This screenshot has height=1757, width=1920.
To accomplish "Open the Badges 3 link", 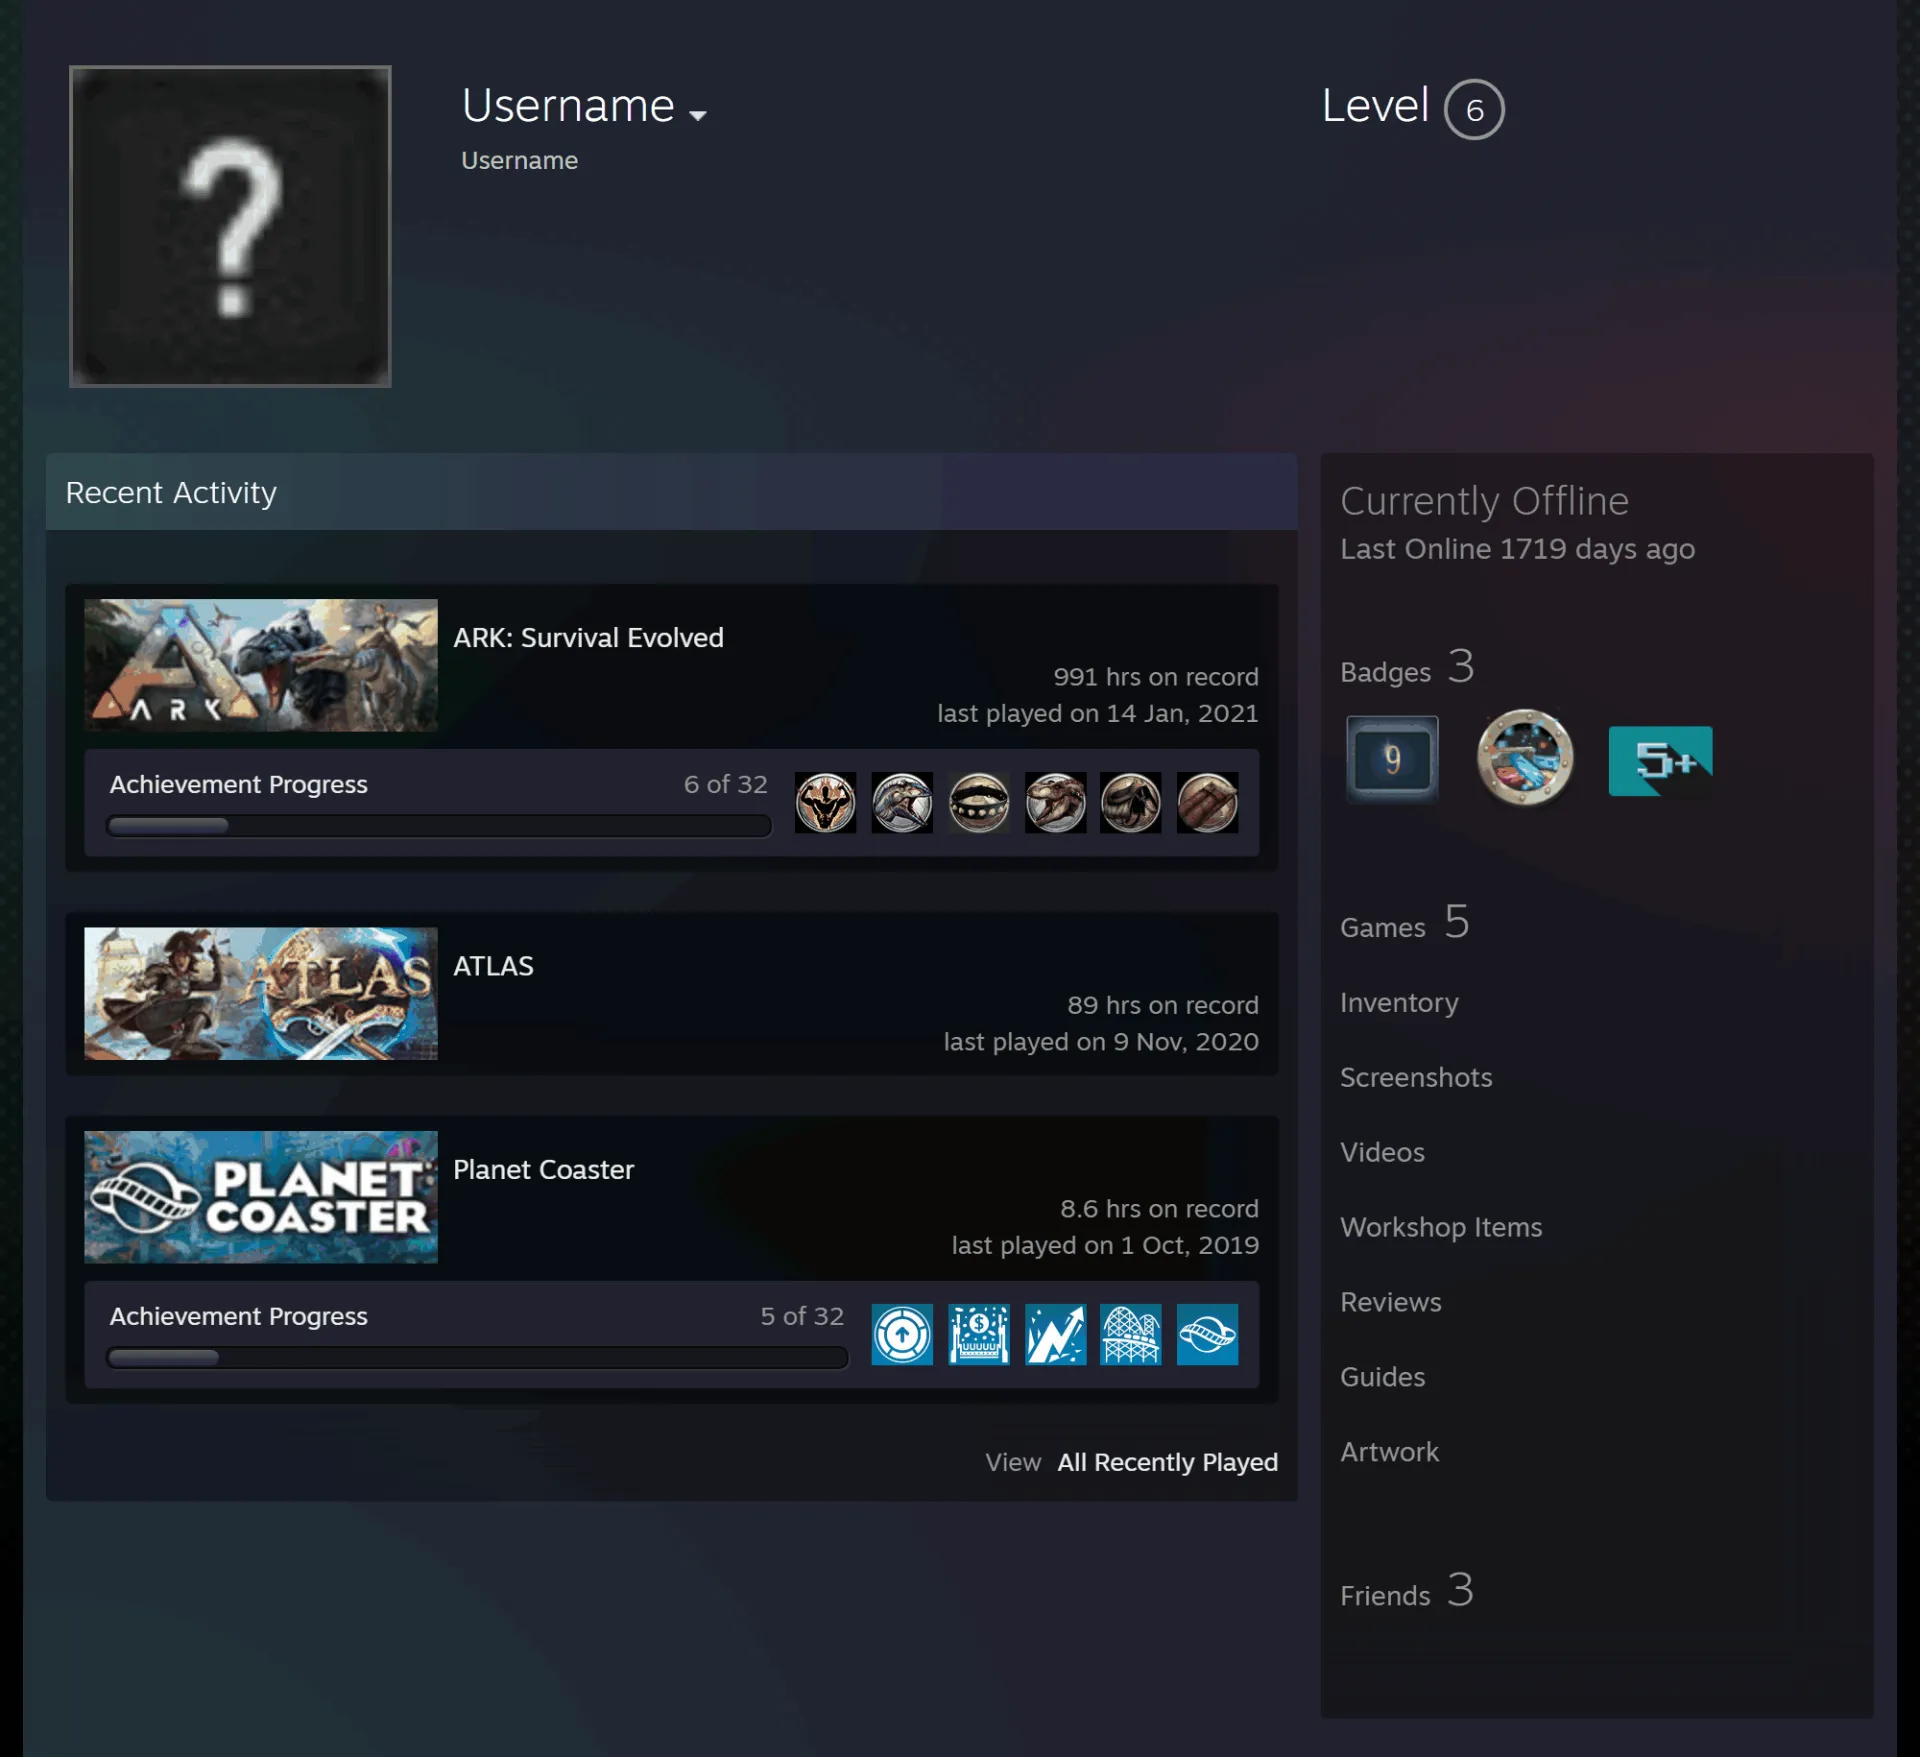I will [x=1407, y=668].
